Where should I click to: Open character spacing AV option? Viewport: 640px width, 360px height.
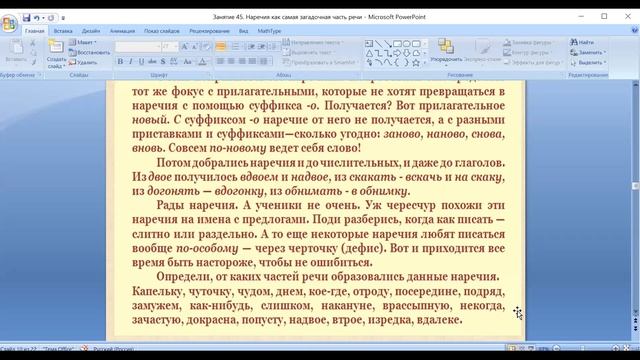click(x=174, y=62)
